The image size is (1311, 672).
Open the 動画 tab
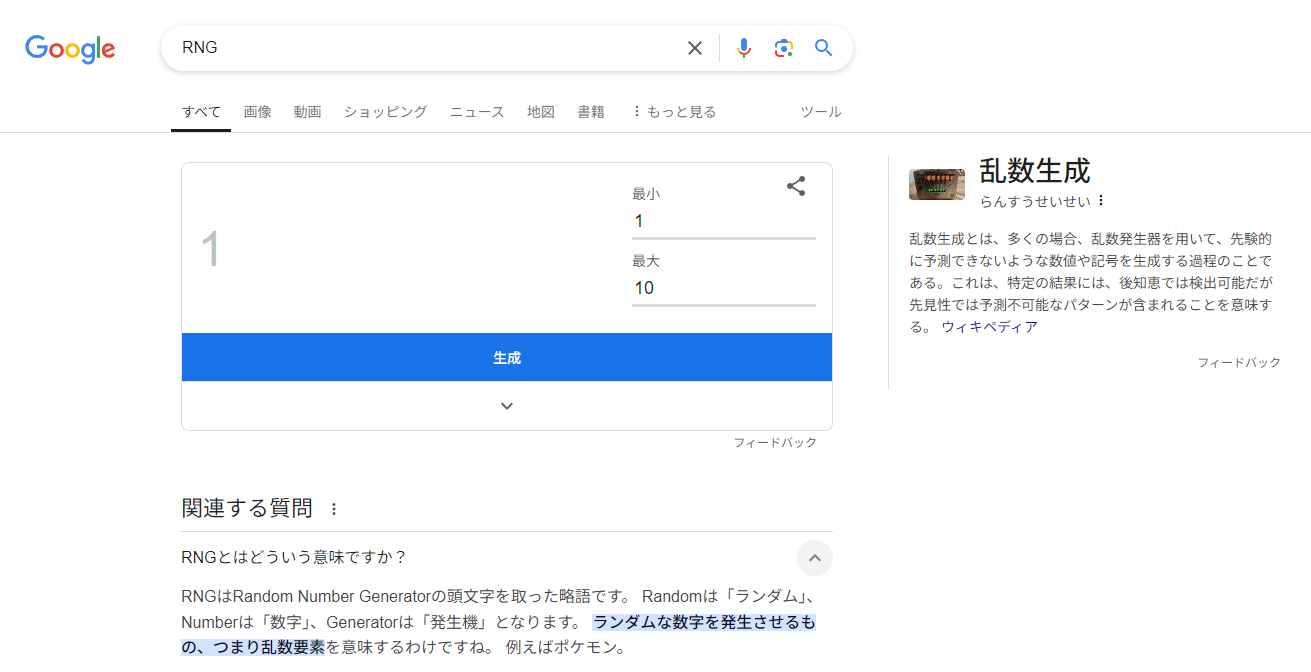click(307, 112)
